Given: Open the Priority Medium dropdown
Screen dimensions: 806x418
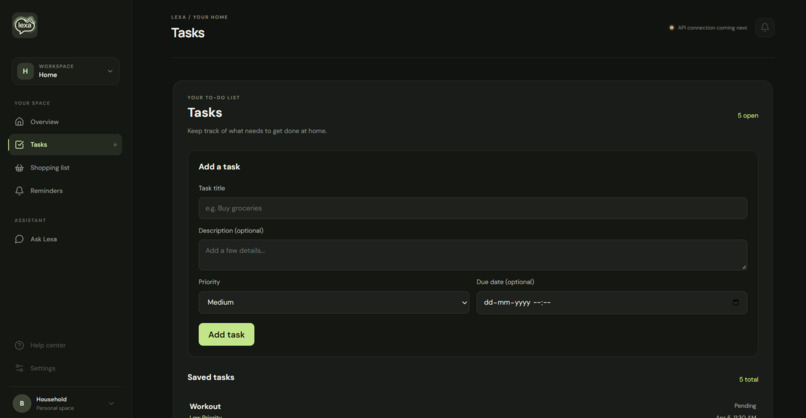Looking at the screenshot, I should click(x=334, y=302).
